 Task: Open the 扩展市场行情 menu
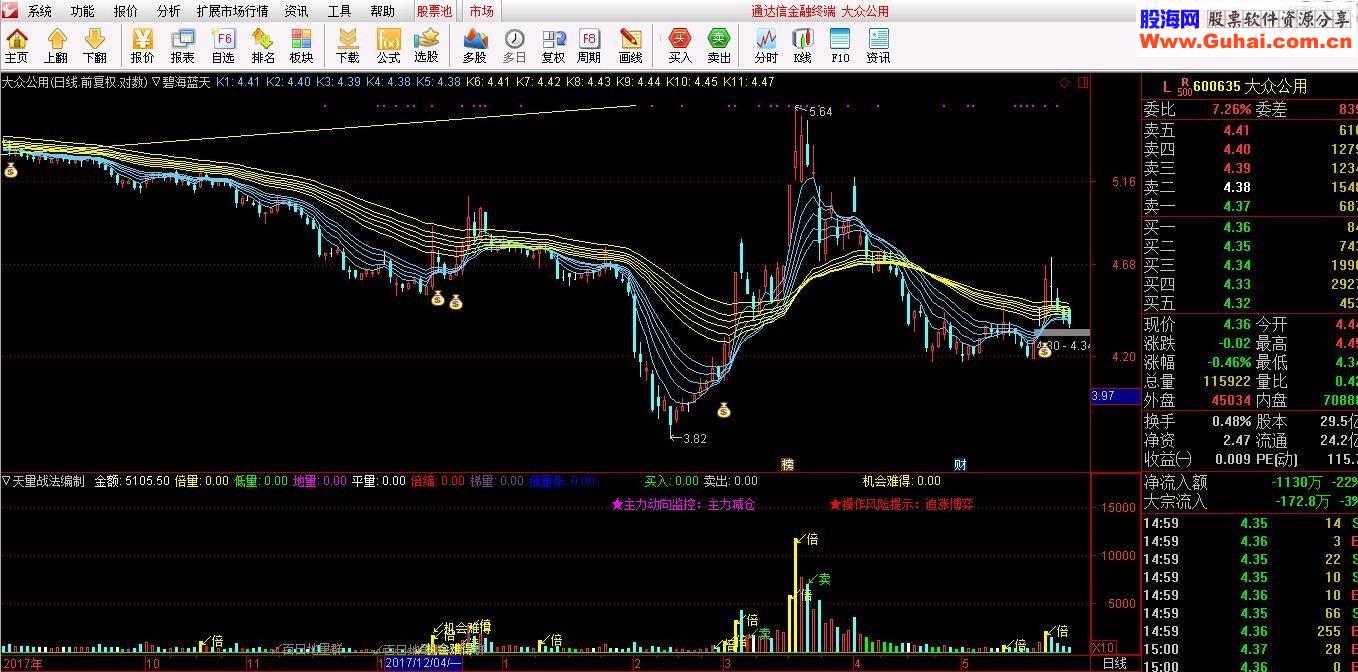click(x=232, y=11)
